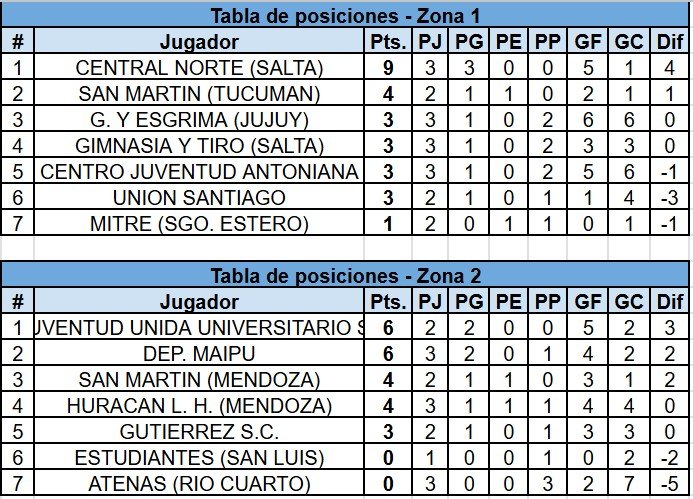Select Zona 1 Pts. column header
The height and width of the screenshot is (499, 693).
(388, 42)
